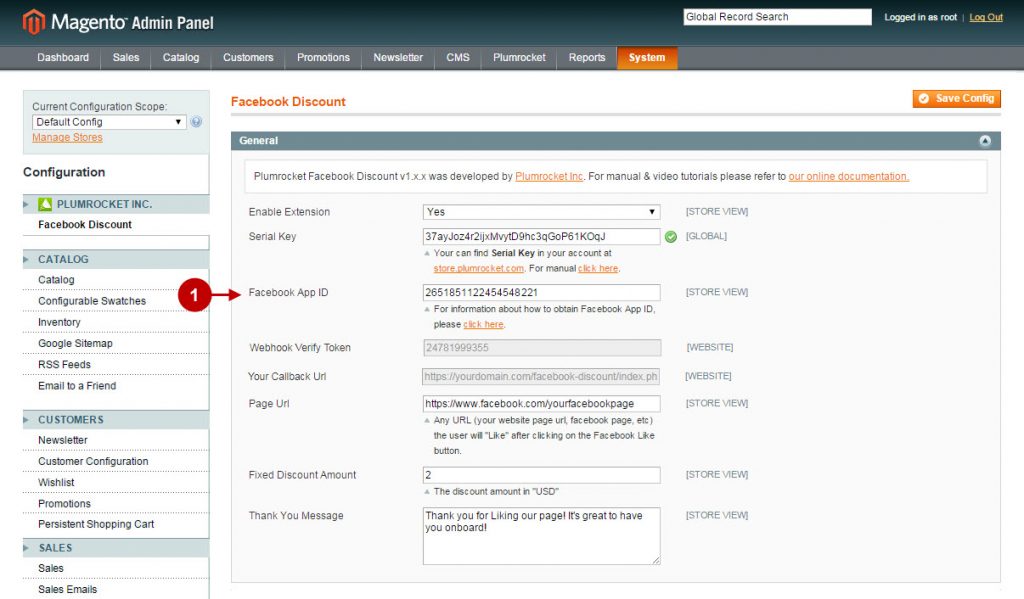This screenshot has height=599, width=1024.
Task: Follow the Plumrocket Inc link in notice
Action: click(549, 176)
